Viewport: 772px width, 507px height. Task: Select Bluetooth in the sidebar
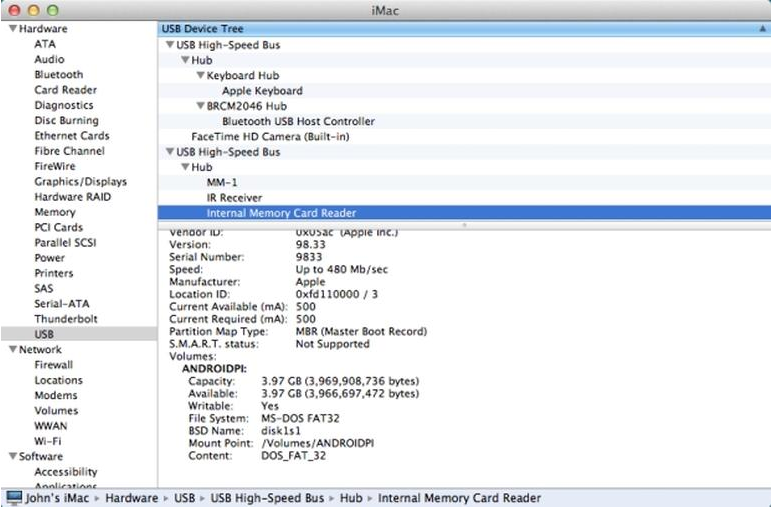59,74
